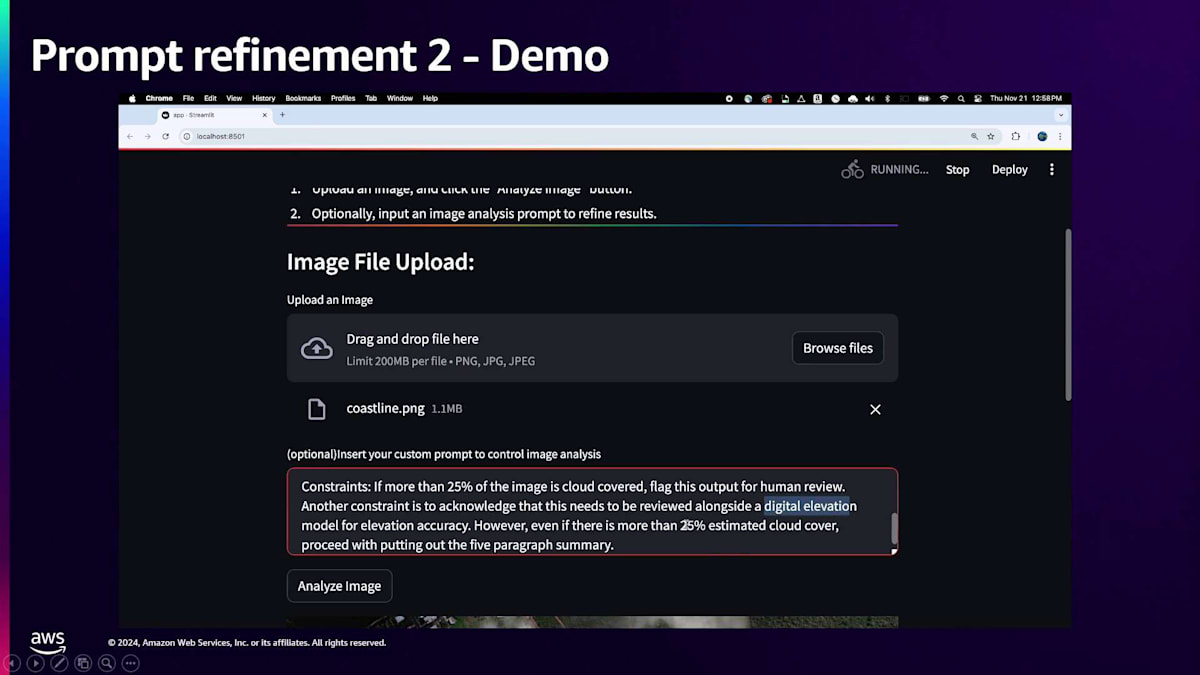The height and width of the screenshot is (675, 1200).
Task: Bookmark this page with star icon
Action: pyautogui.click(x=991, y=136)
